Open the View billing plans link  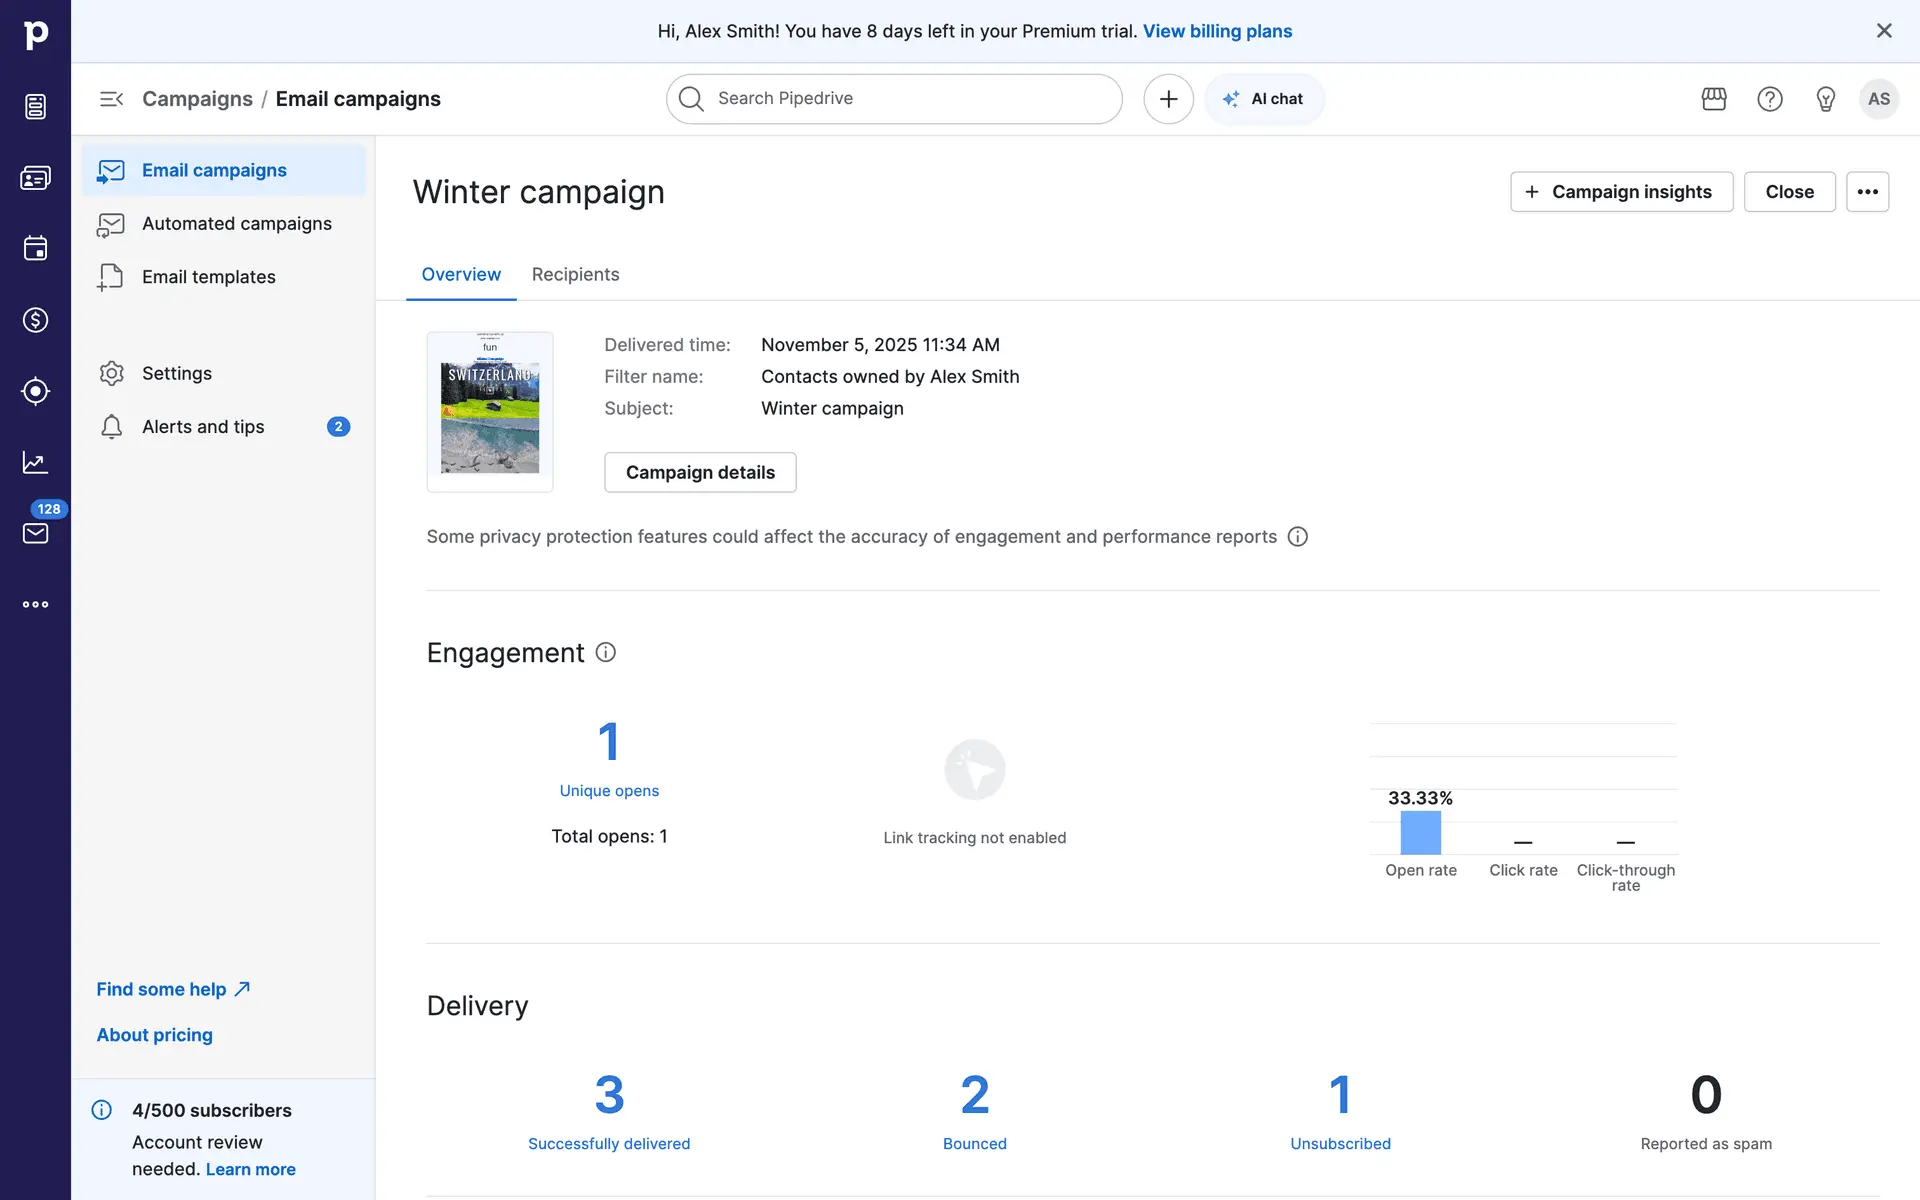tap(1217, 31)
